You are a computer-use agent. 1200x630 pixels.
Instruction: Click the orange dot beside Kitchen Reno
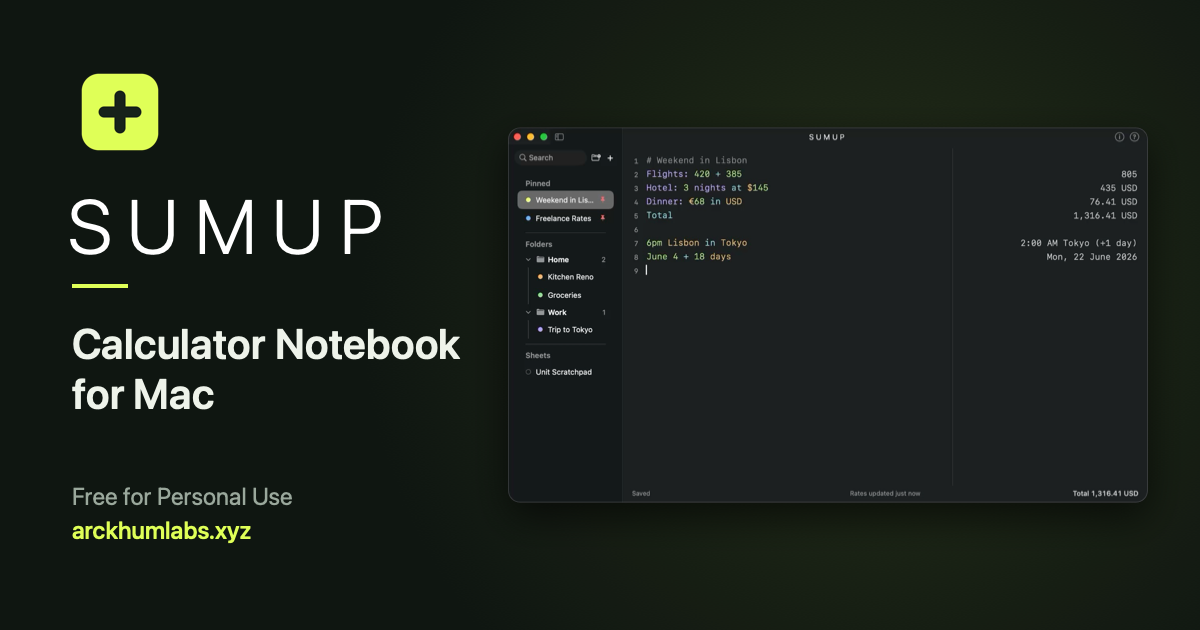click(540, 277)
